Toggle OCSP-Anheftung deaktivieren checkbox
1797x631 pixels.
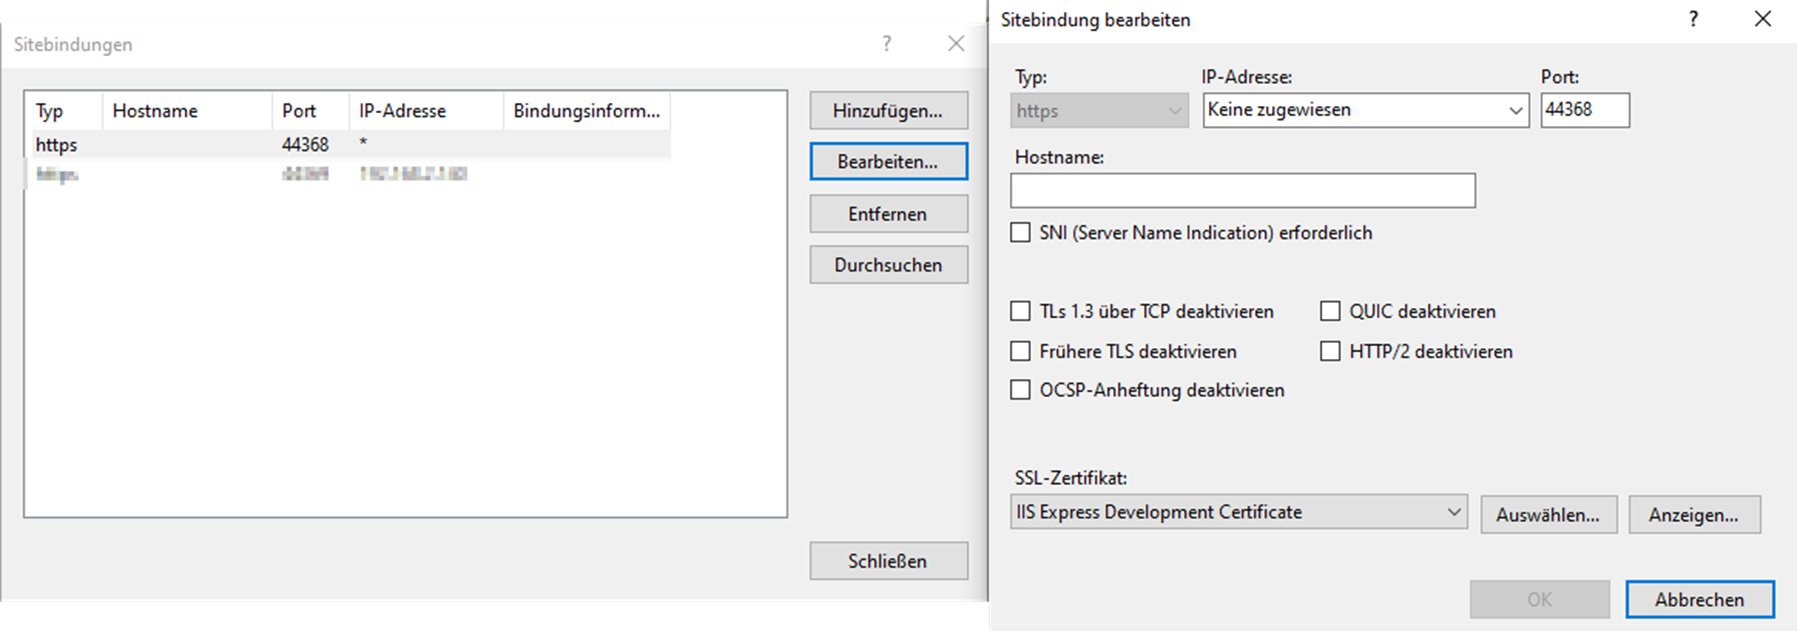tap(1020, 390)
